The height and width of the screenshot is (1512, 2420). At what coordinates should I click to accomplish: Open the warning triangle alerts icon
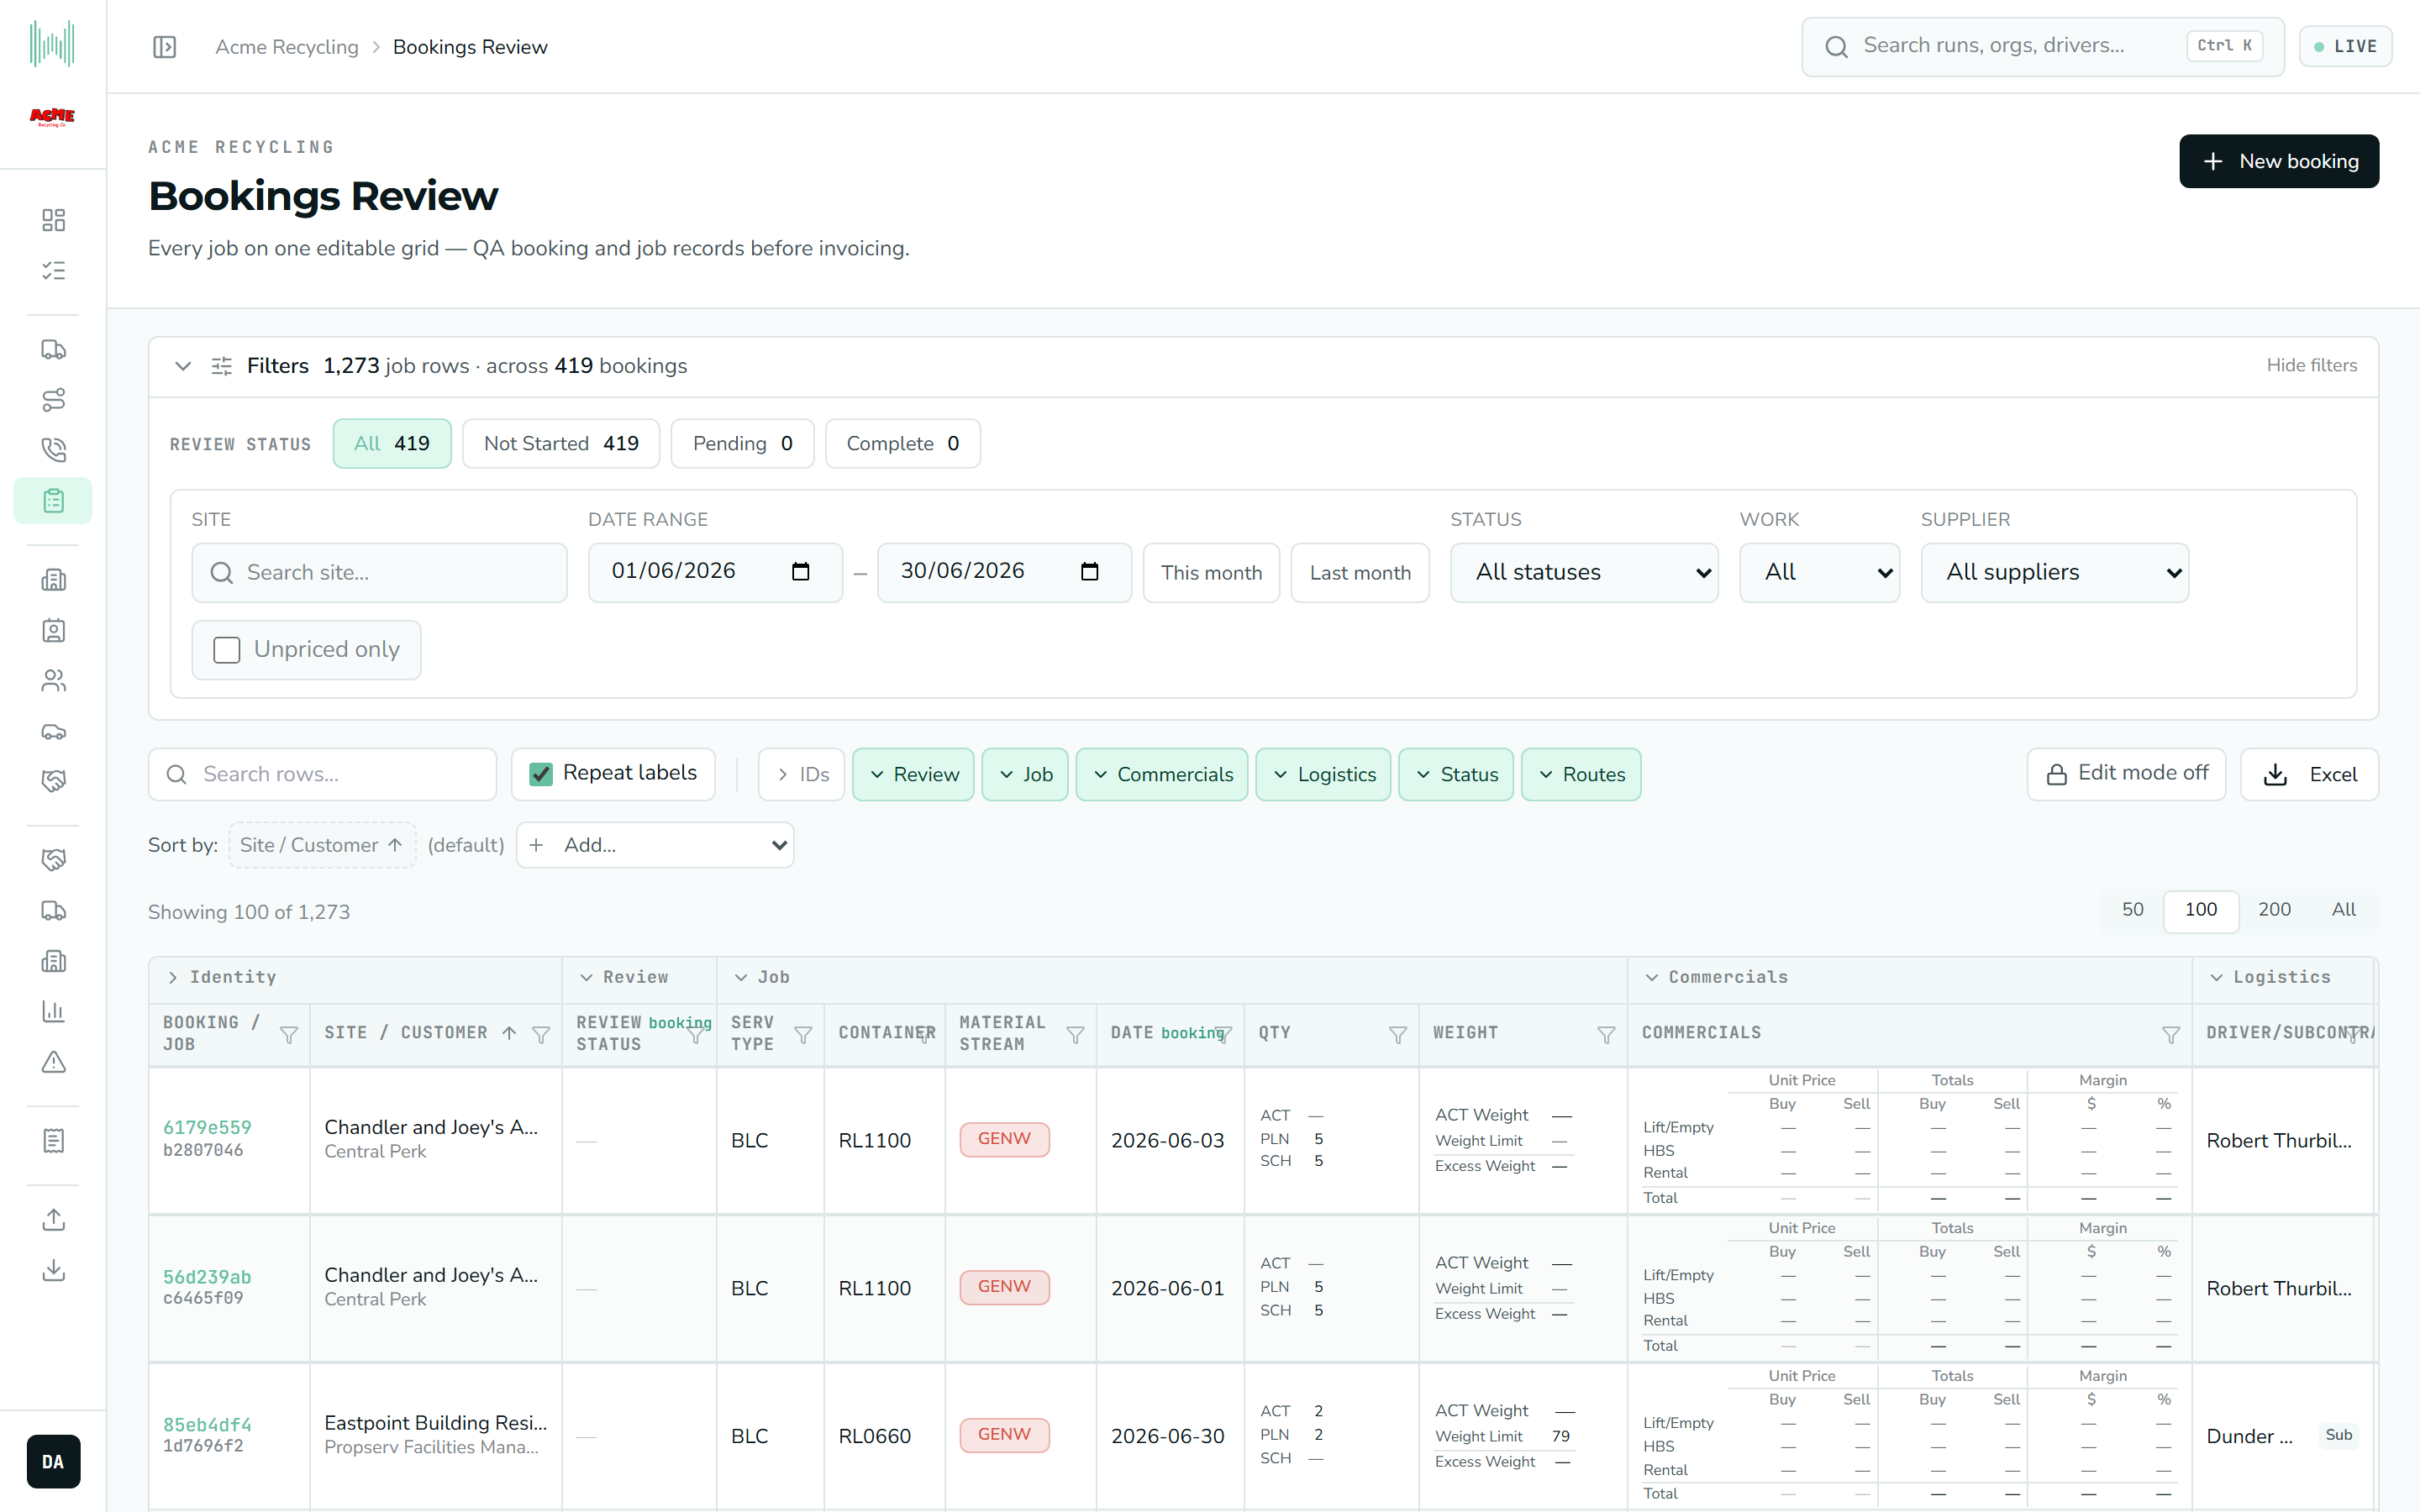coord(53,1062)
